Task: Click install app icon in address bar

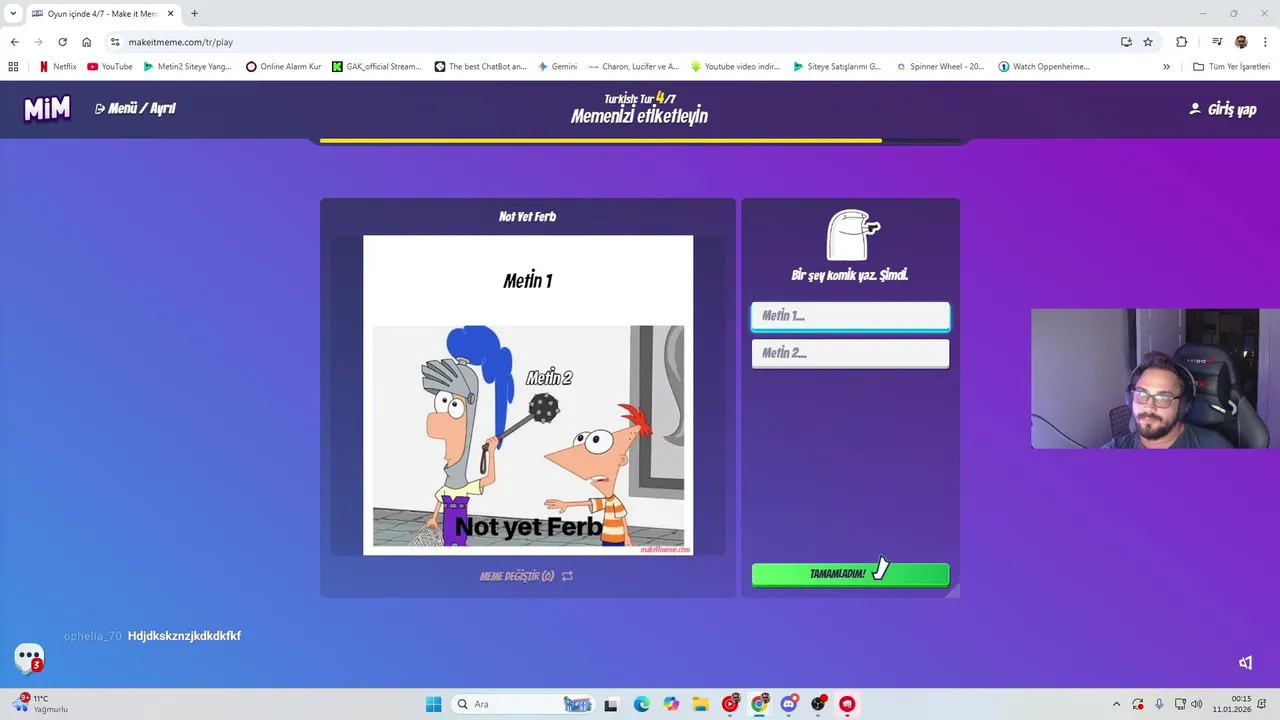Action: (x=1126, y=42)
